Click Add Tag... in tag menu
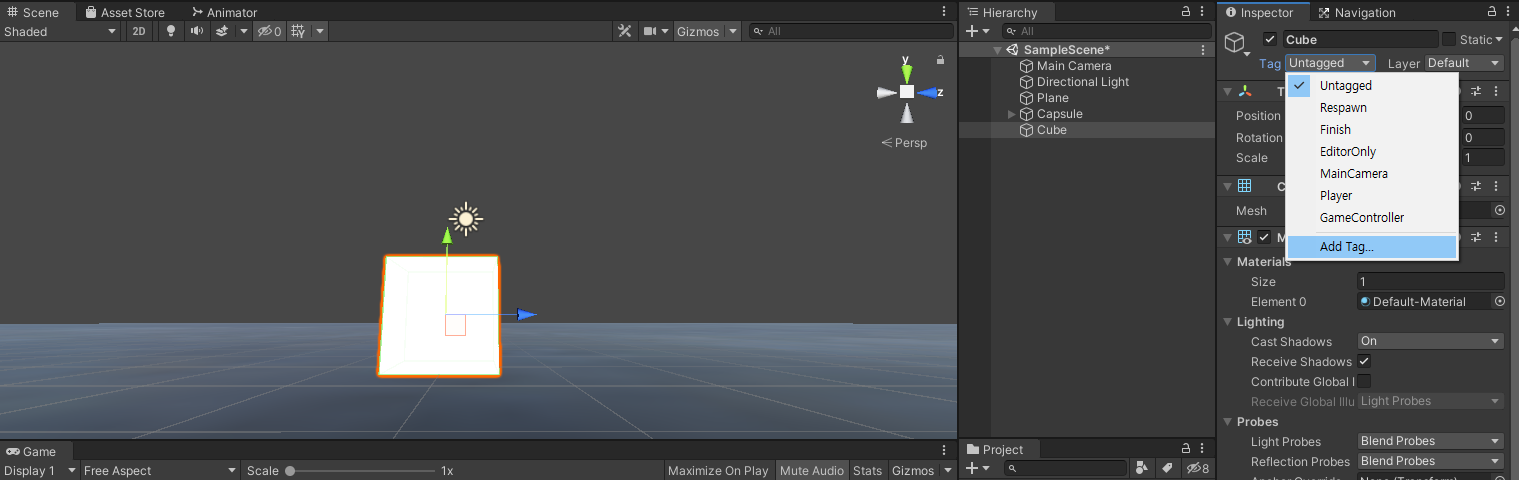 [x=1371, y=246]
